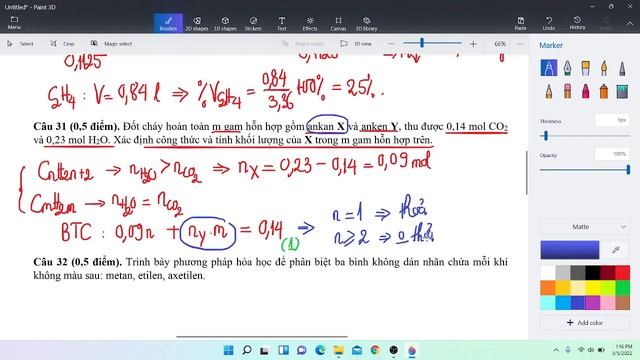This screenshot has height=360, width=640.
Task: Select the Watercolor brush
Action: (x=604, y=68)
